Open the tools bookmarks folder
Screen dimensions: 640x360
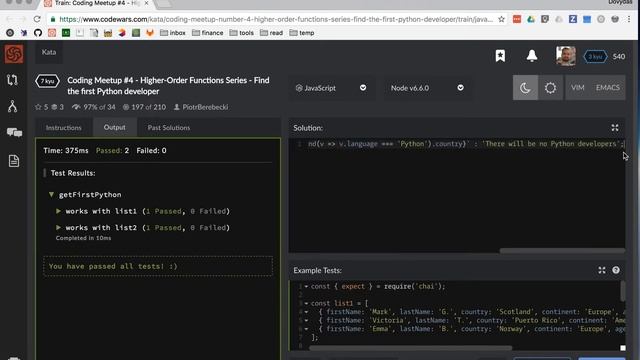click(242, 33)
